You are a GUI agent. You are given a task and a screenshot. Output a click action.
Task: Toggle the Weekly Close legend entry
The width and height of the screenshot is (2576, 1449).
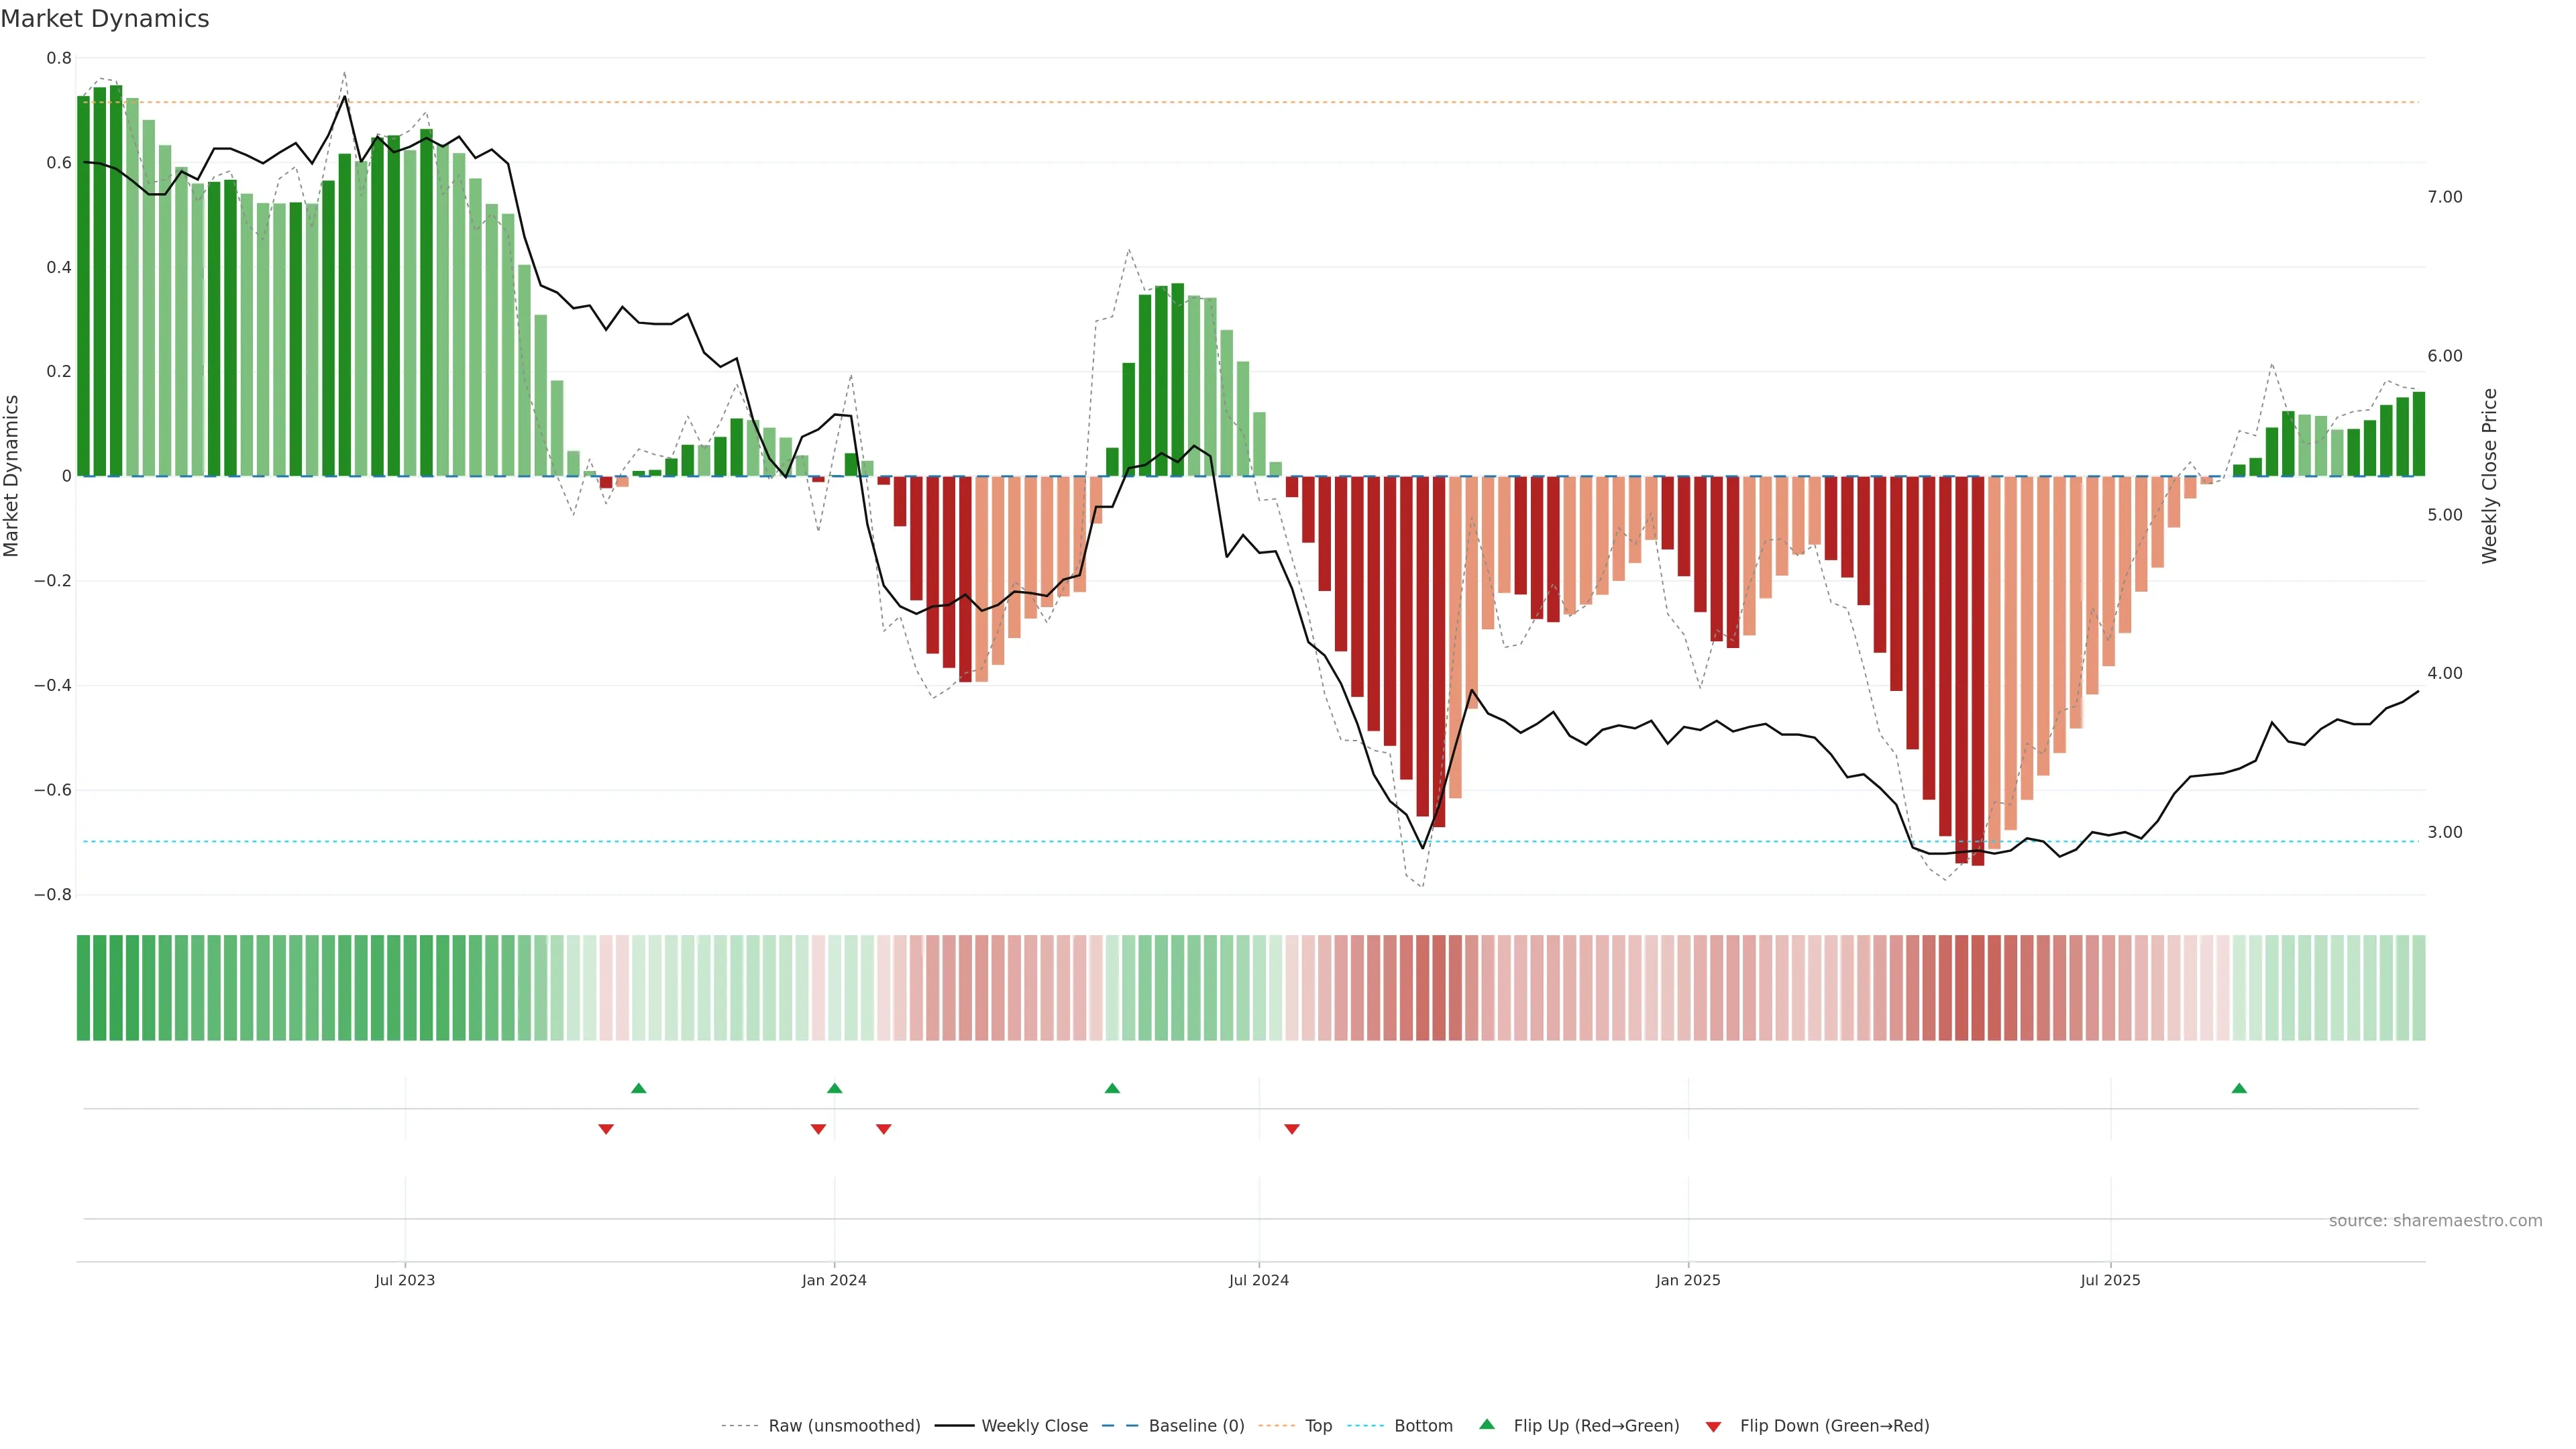[x=1034, y=1426]
